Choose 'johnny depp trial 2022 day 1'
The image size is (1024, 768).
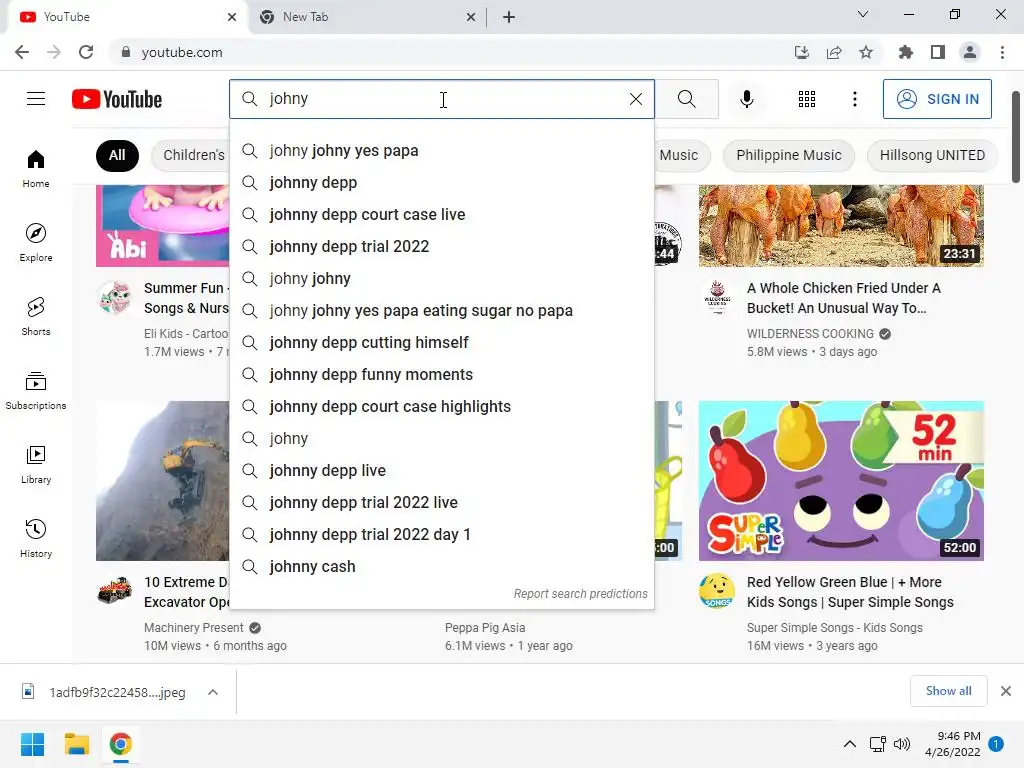442,535
